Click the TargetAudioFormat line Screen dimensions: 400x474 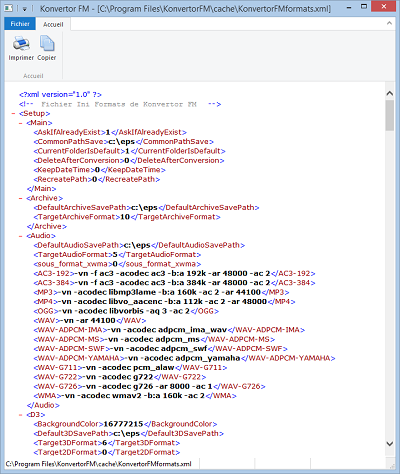tap(117, 255)
